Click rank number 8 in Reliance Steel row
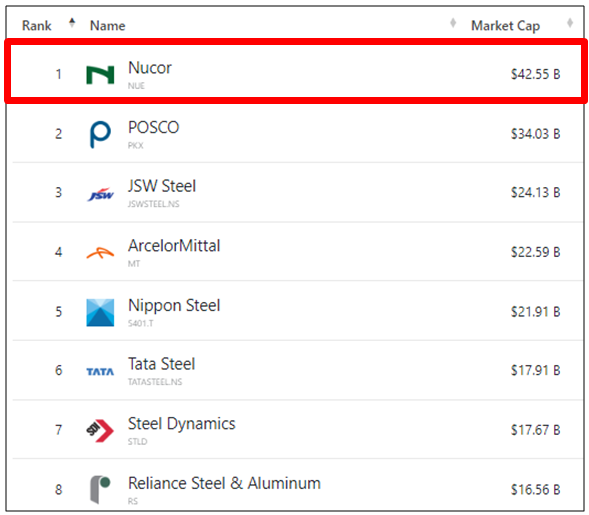 click(59, 490)
